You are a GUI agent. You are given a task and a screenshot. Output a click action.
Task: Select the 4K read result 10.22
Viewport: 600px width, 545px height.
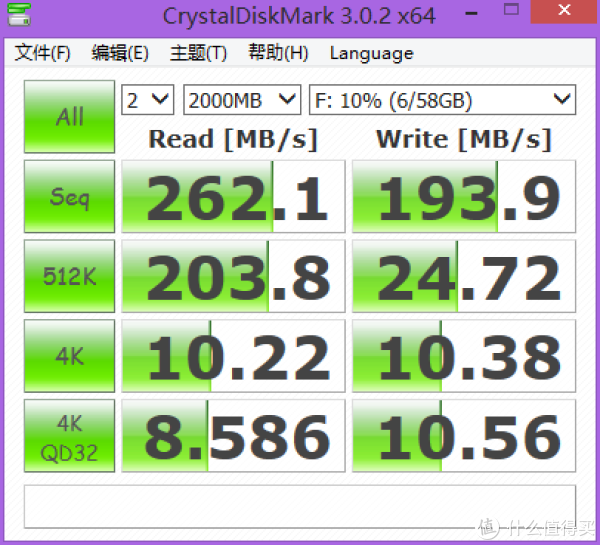(x=233, y=356)
